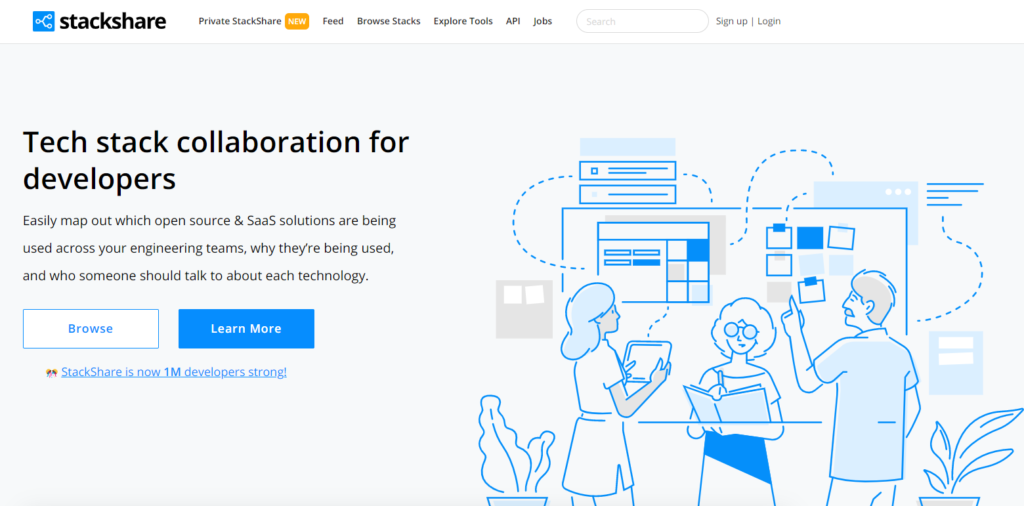
Task: Open Browse Stacks in navigation
Action: [389, 21]
